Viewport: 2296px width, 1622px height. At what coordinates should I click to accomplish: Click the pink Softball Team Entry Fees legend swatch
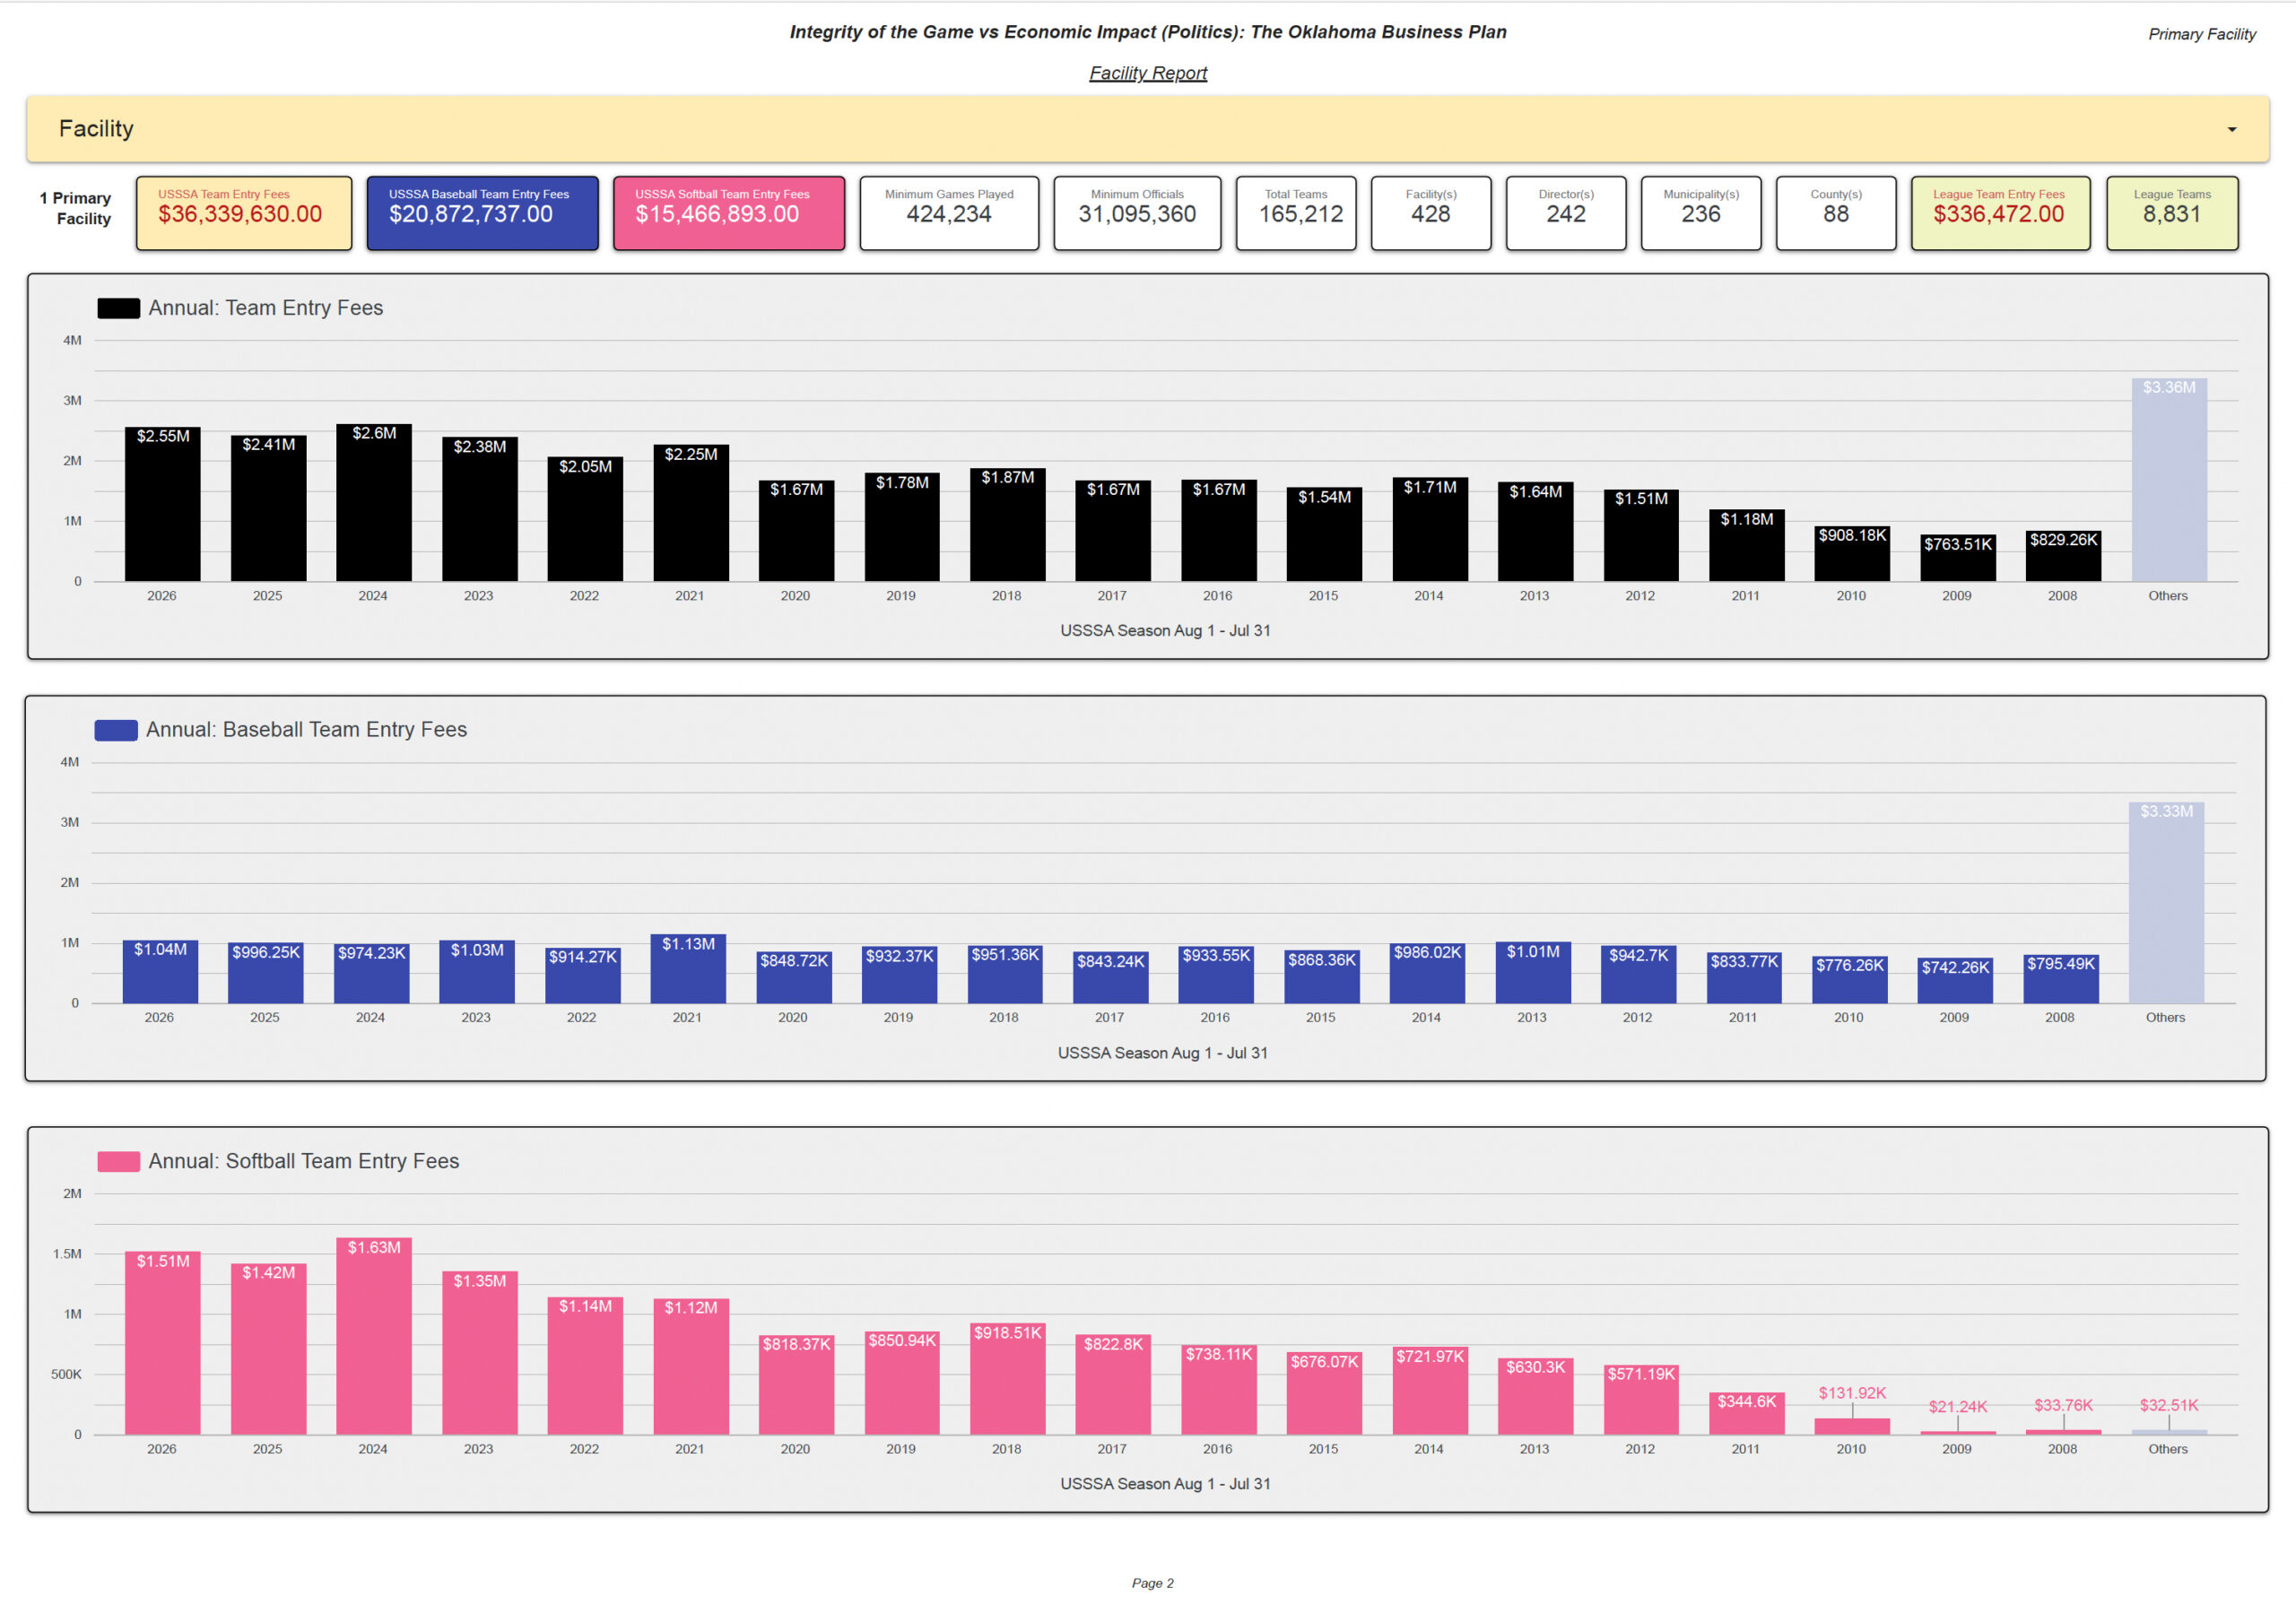tap(118, 1161)
